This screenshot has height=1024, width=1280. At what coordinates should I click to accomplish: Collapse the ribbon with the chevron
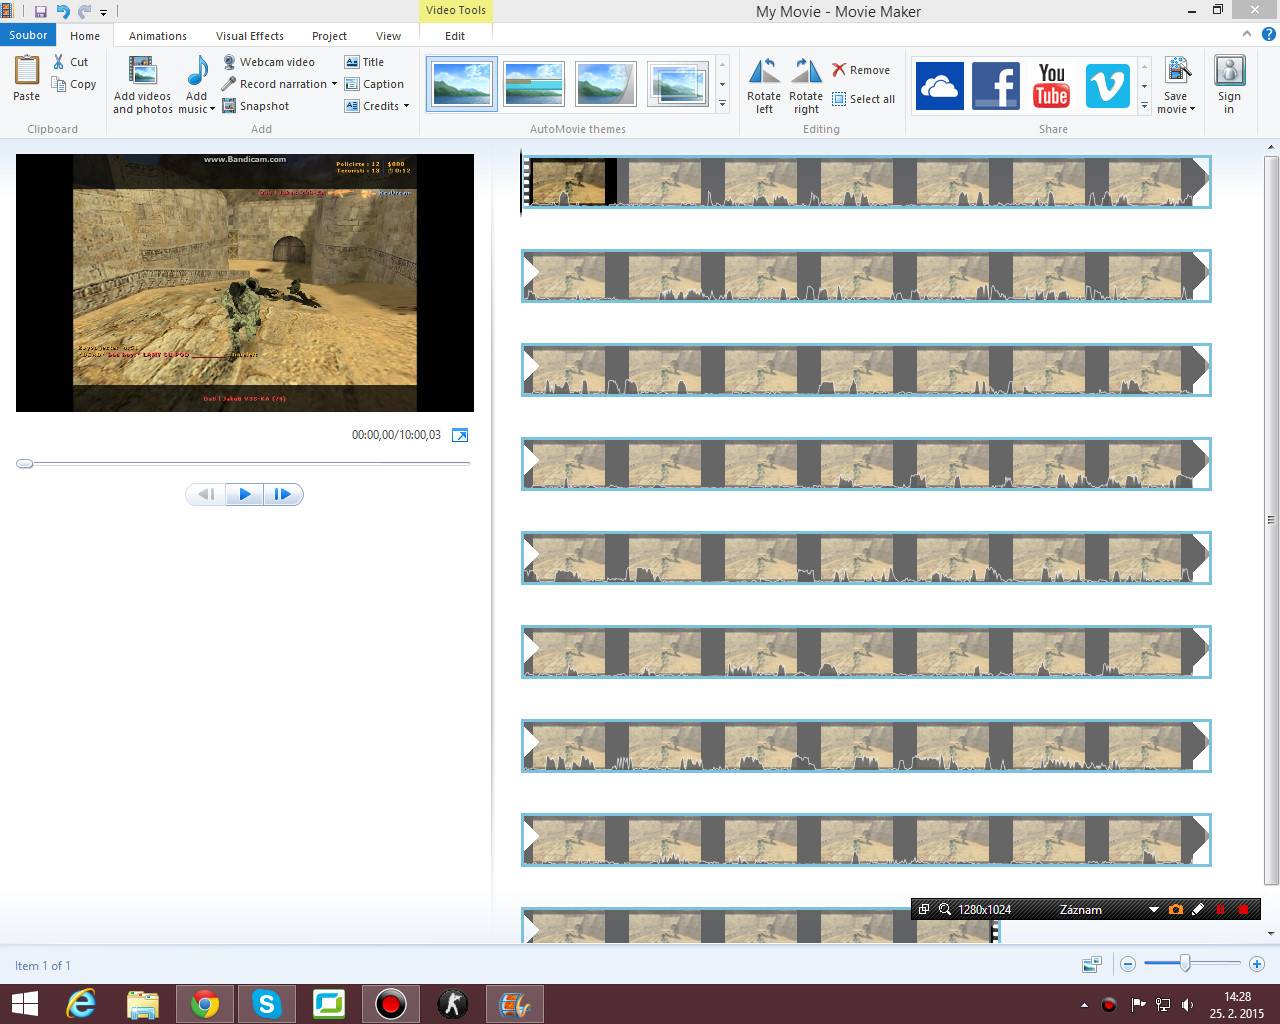click(x=1248, y=33)
